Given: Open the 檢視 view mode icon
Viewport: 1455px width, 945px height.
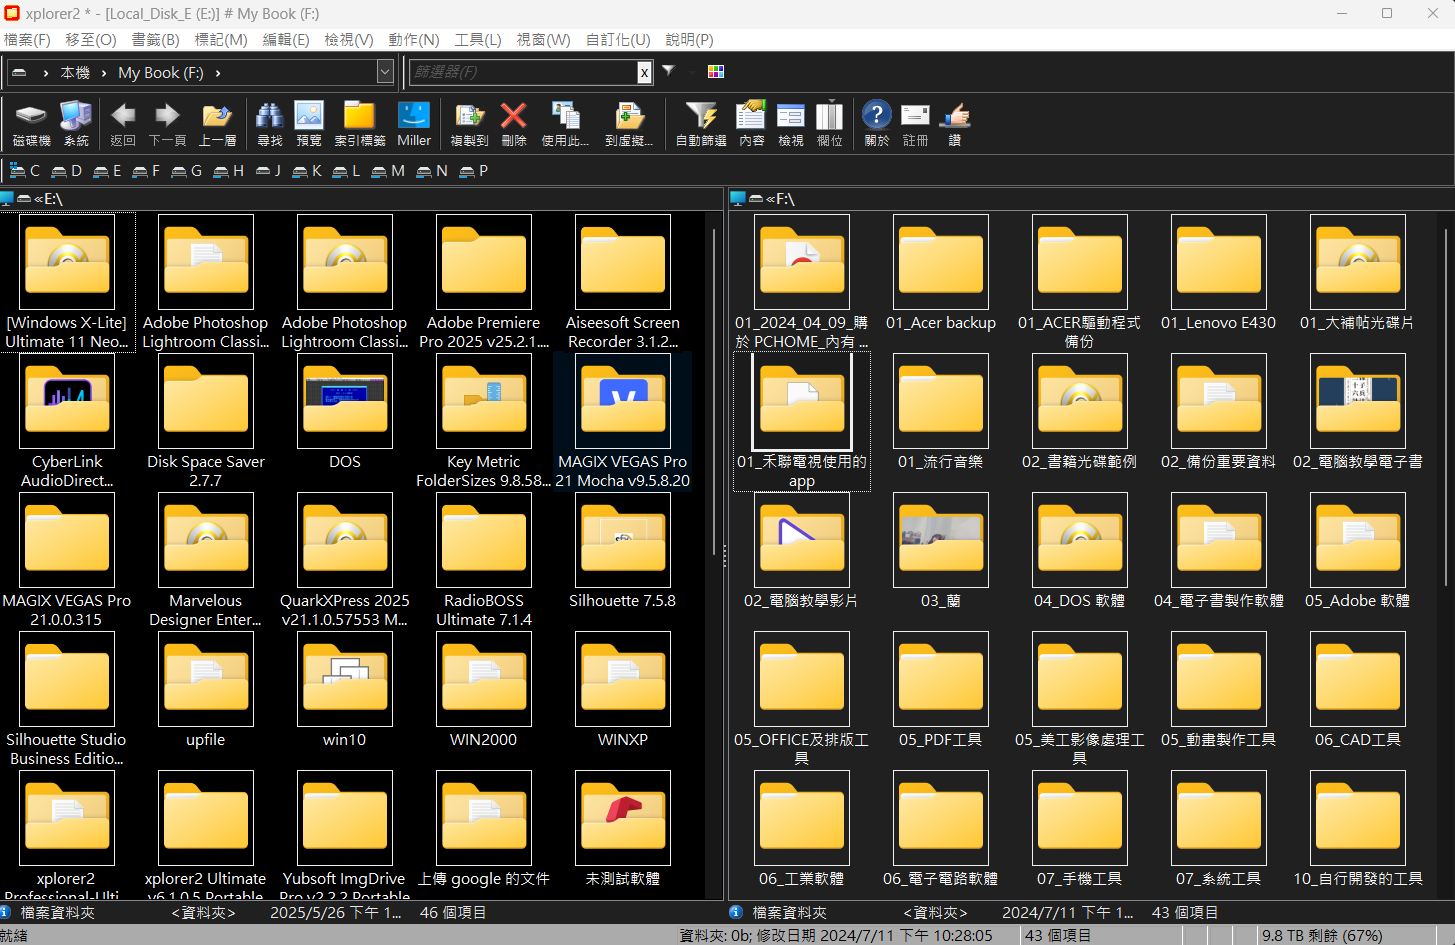Looking at the screenshot, I should point(790,124).
